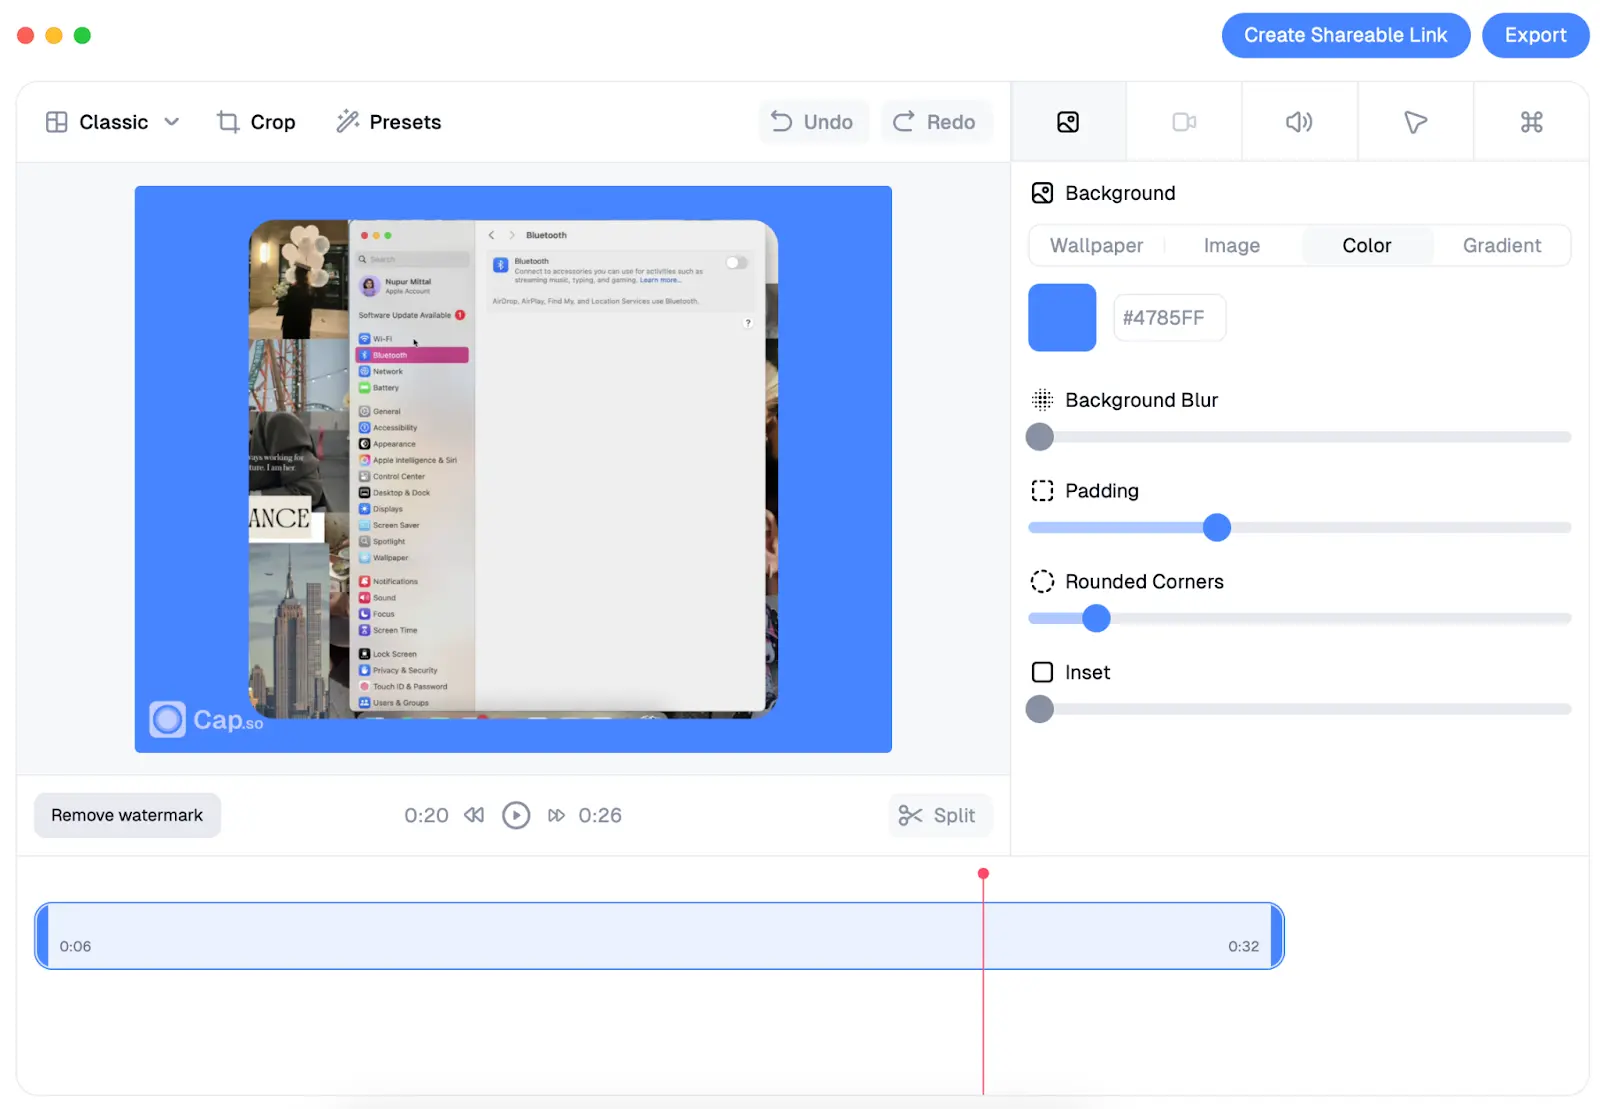Click the total duration 0:26 label

click(600, 815)
